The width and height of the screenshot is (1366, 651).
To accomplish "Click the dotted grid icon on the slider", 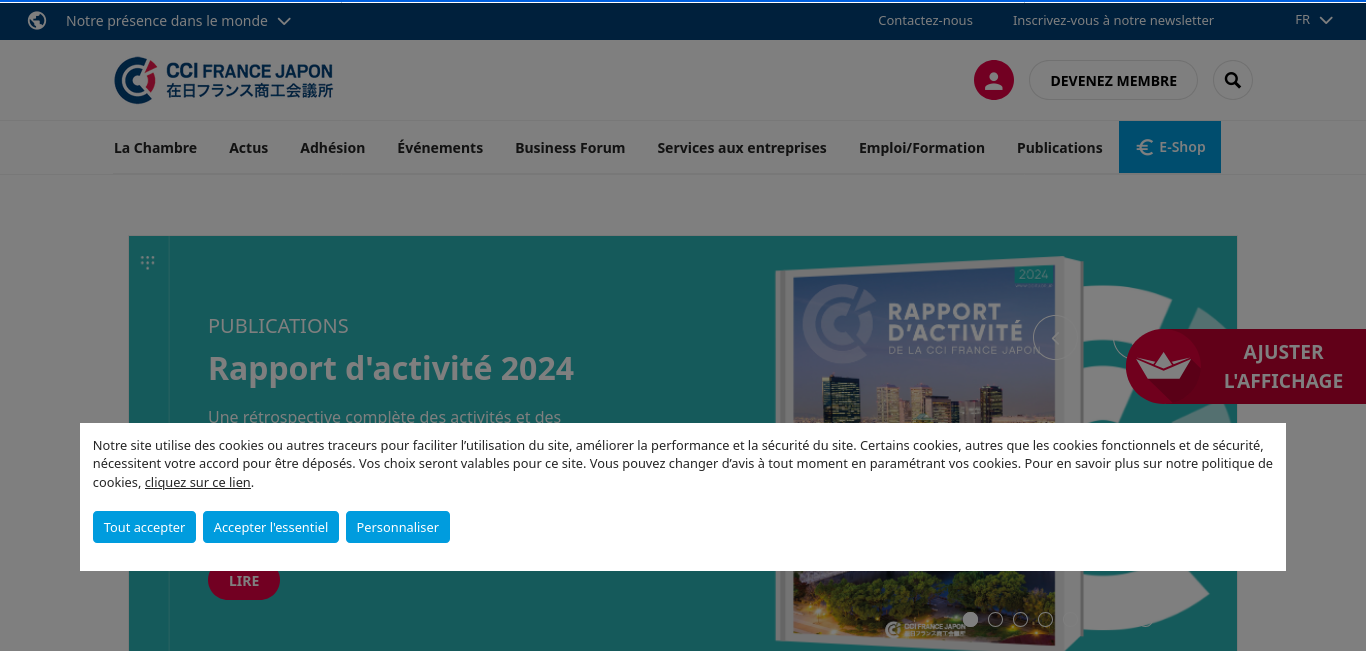I will click(x=148, y=262).
